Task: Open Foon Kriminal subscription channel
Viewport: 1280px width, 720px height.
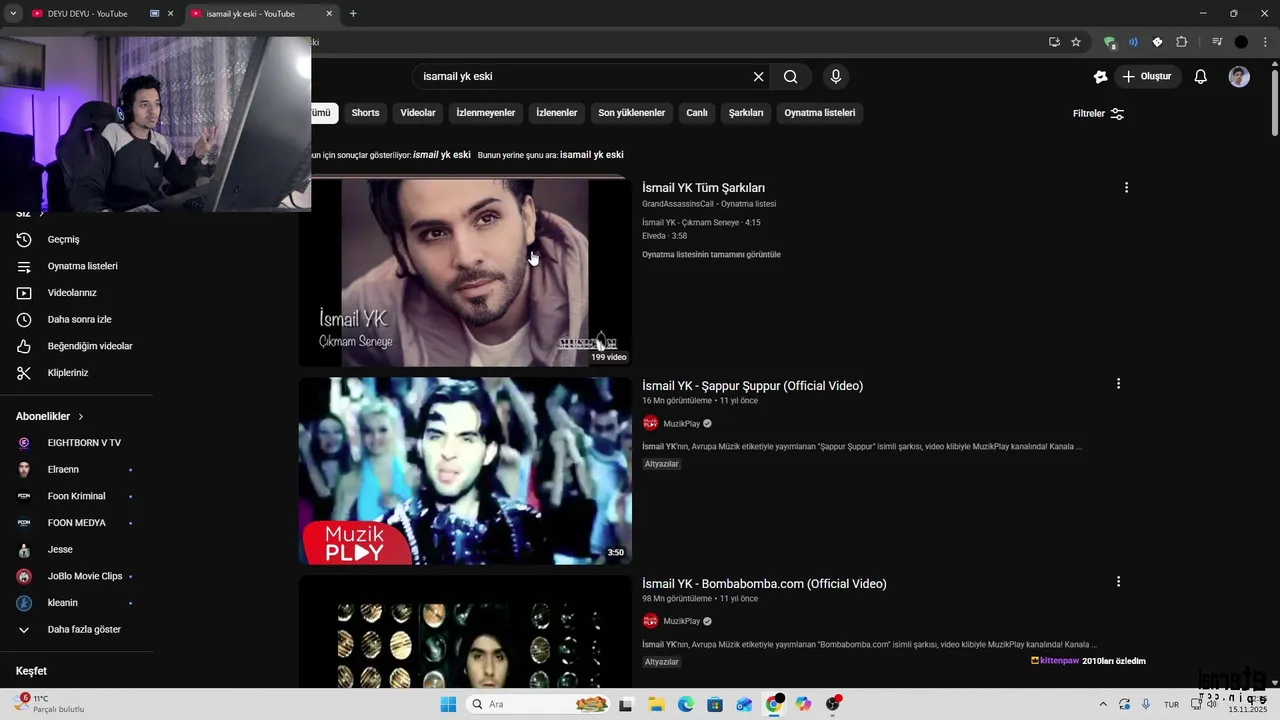Action: (x=76, y=496)
